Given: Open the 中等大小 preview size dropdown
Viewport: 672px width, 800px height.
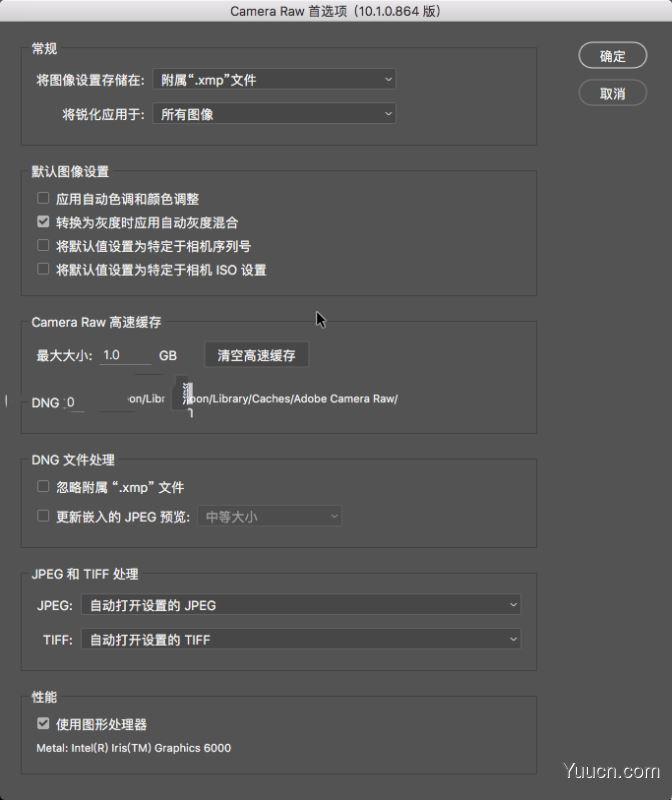Looking at the screenshot, I should pos(270,517).
